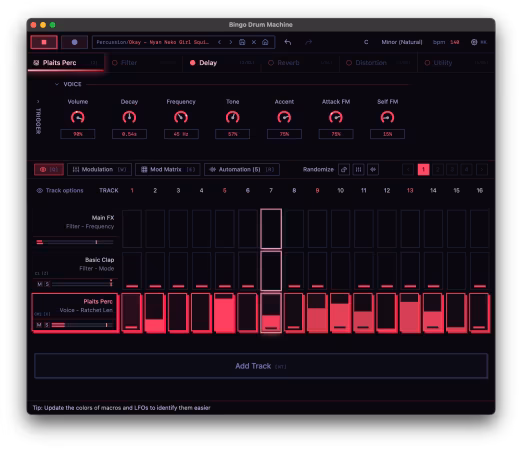
Task: Select pattern page 2
Action: (x=438, y=170)
